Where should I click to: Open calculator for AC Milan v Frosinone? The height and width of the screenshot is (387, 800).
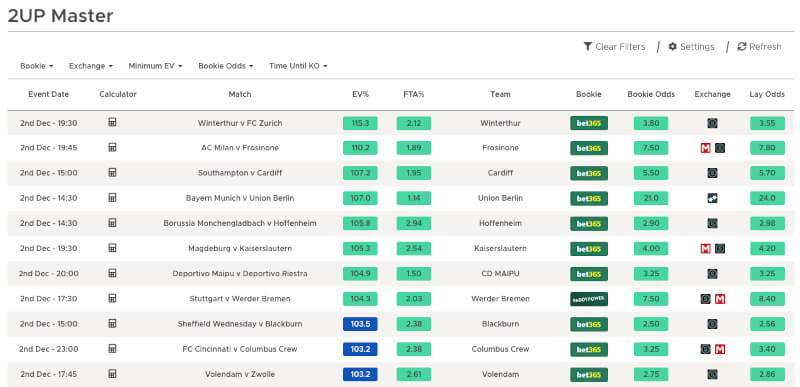point(113,147)
